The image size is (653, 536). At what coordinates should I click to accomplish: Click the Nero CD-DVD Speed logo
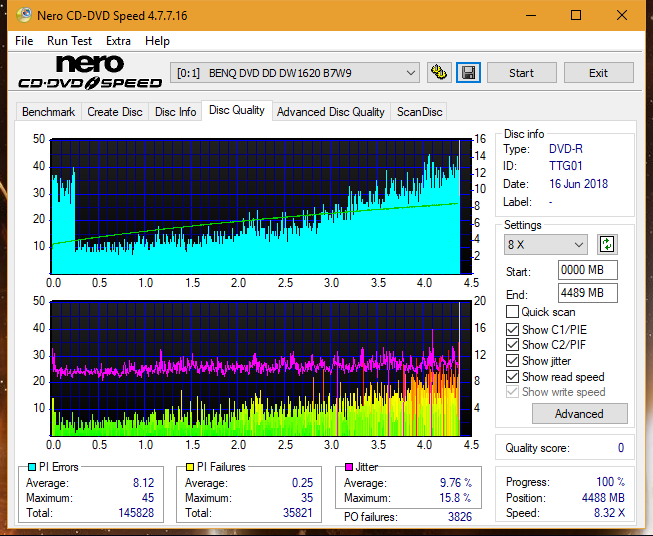point(90,72)
